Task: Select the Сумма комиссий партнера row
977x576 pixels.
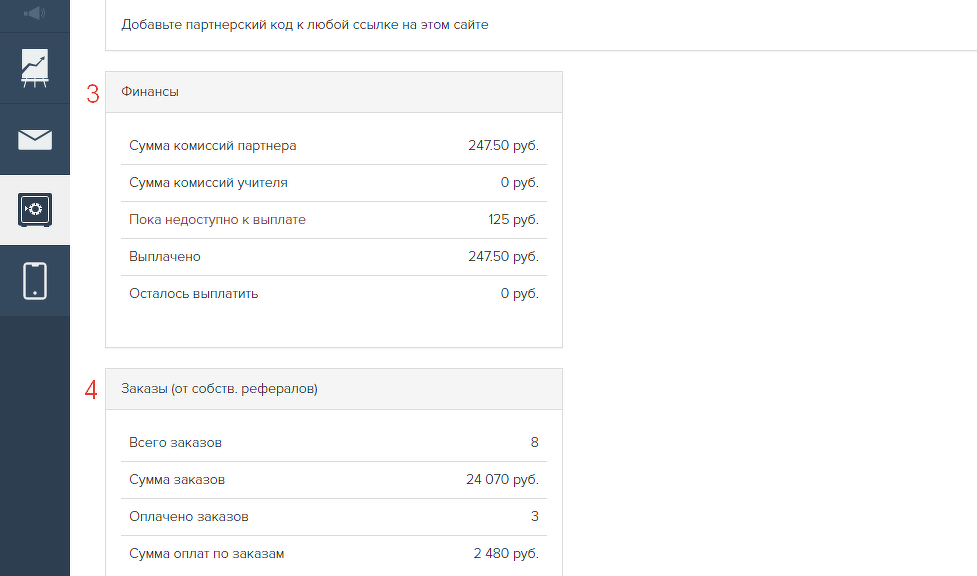Action: pos(334,146)
